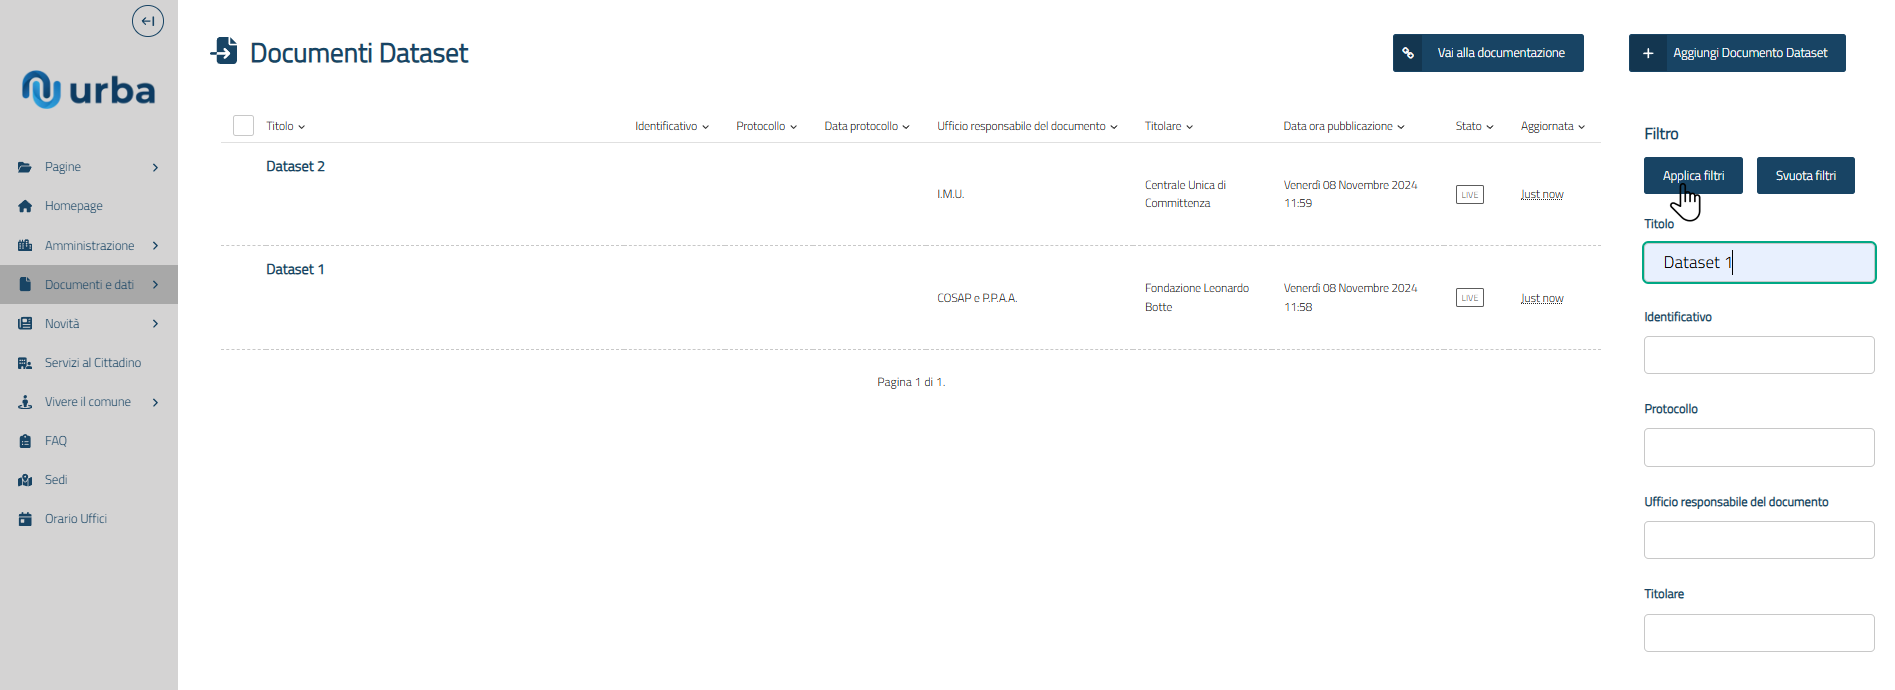The width and height of the screenshot is (1895, 690).
Task: Open Documenti e dati menu
Action: pos(89,285)
